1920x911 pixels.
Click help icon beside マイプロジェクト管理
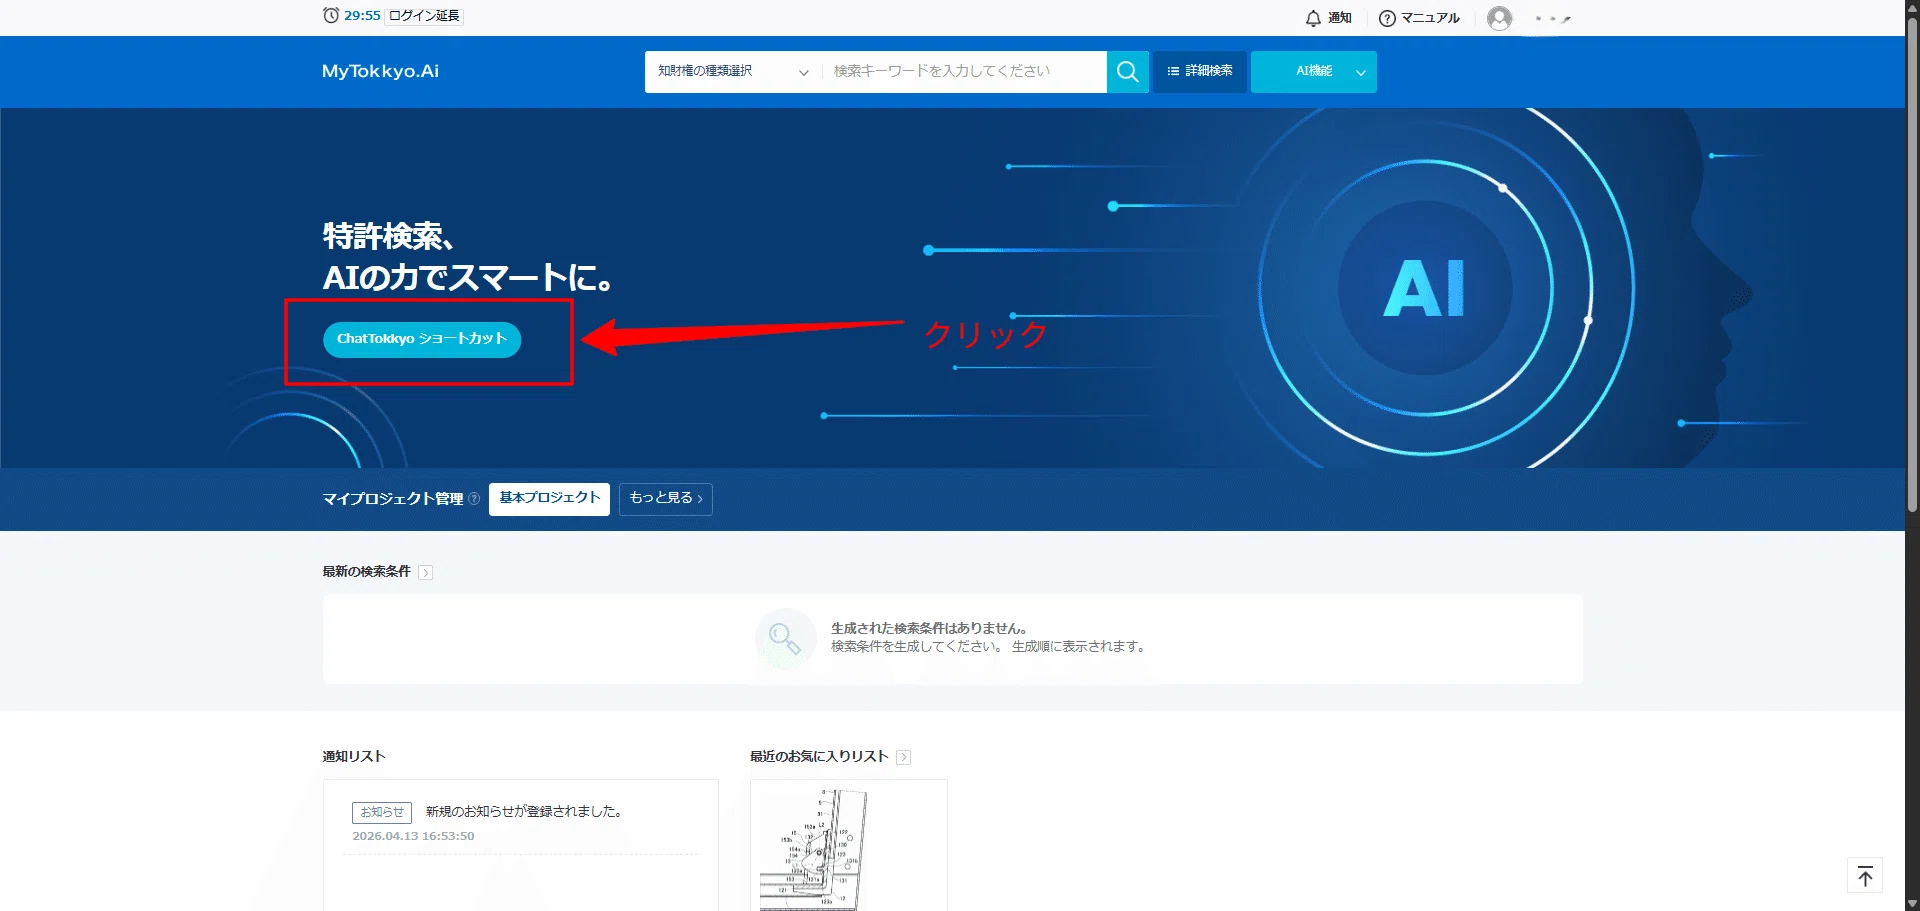point(474,499)
